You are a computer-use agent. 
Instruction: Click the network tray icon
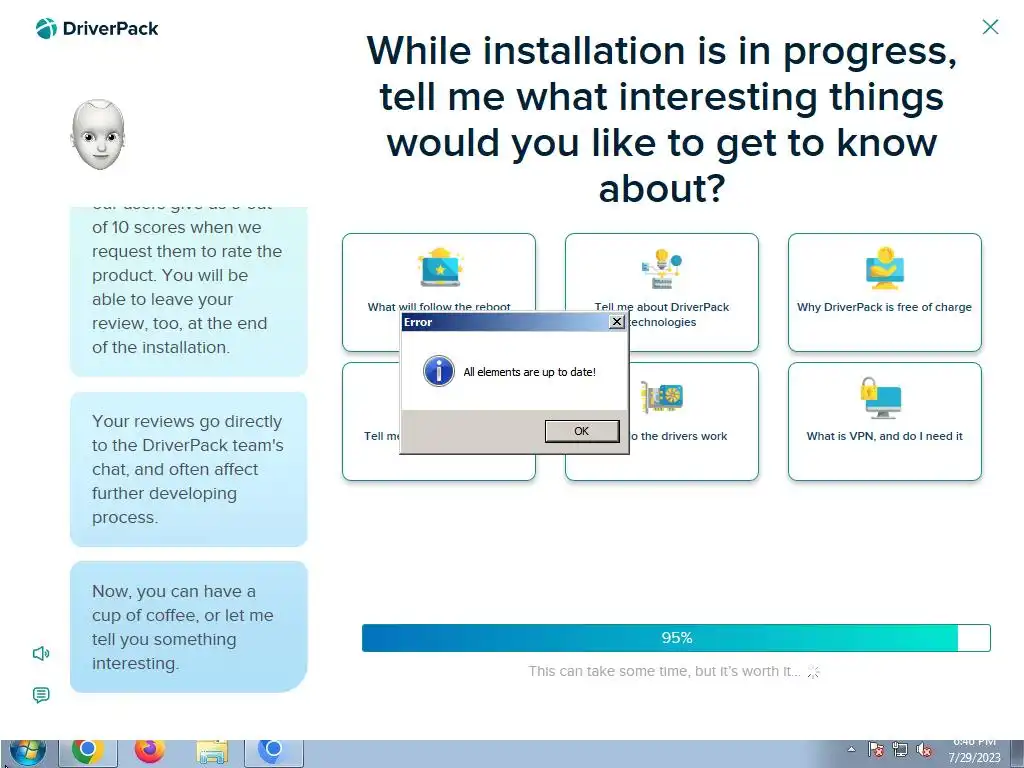click(x=900, y=750)
